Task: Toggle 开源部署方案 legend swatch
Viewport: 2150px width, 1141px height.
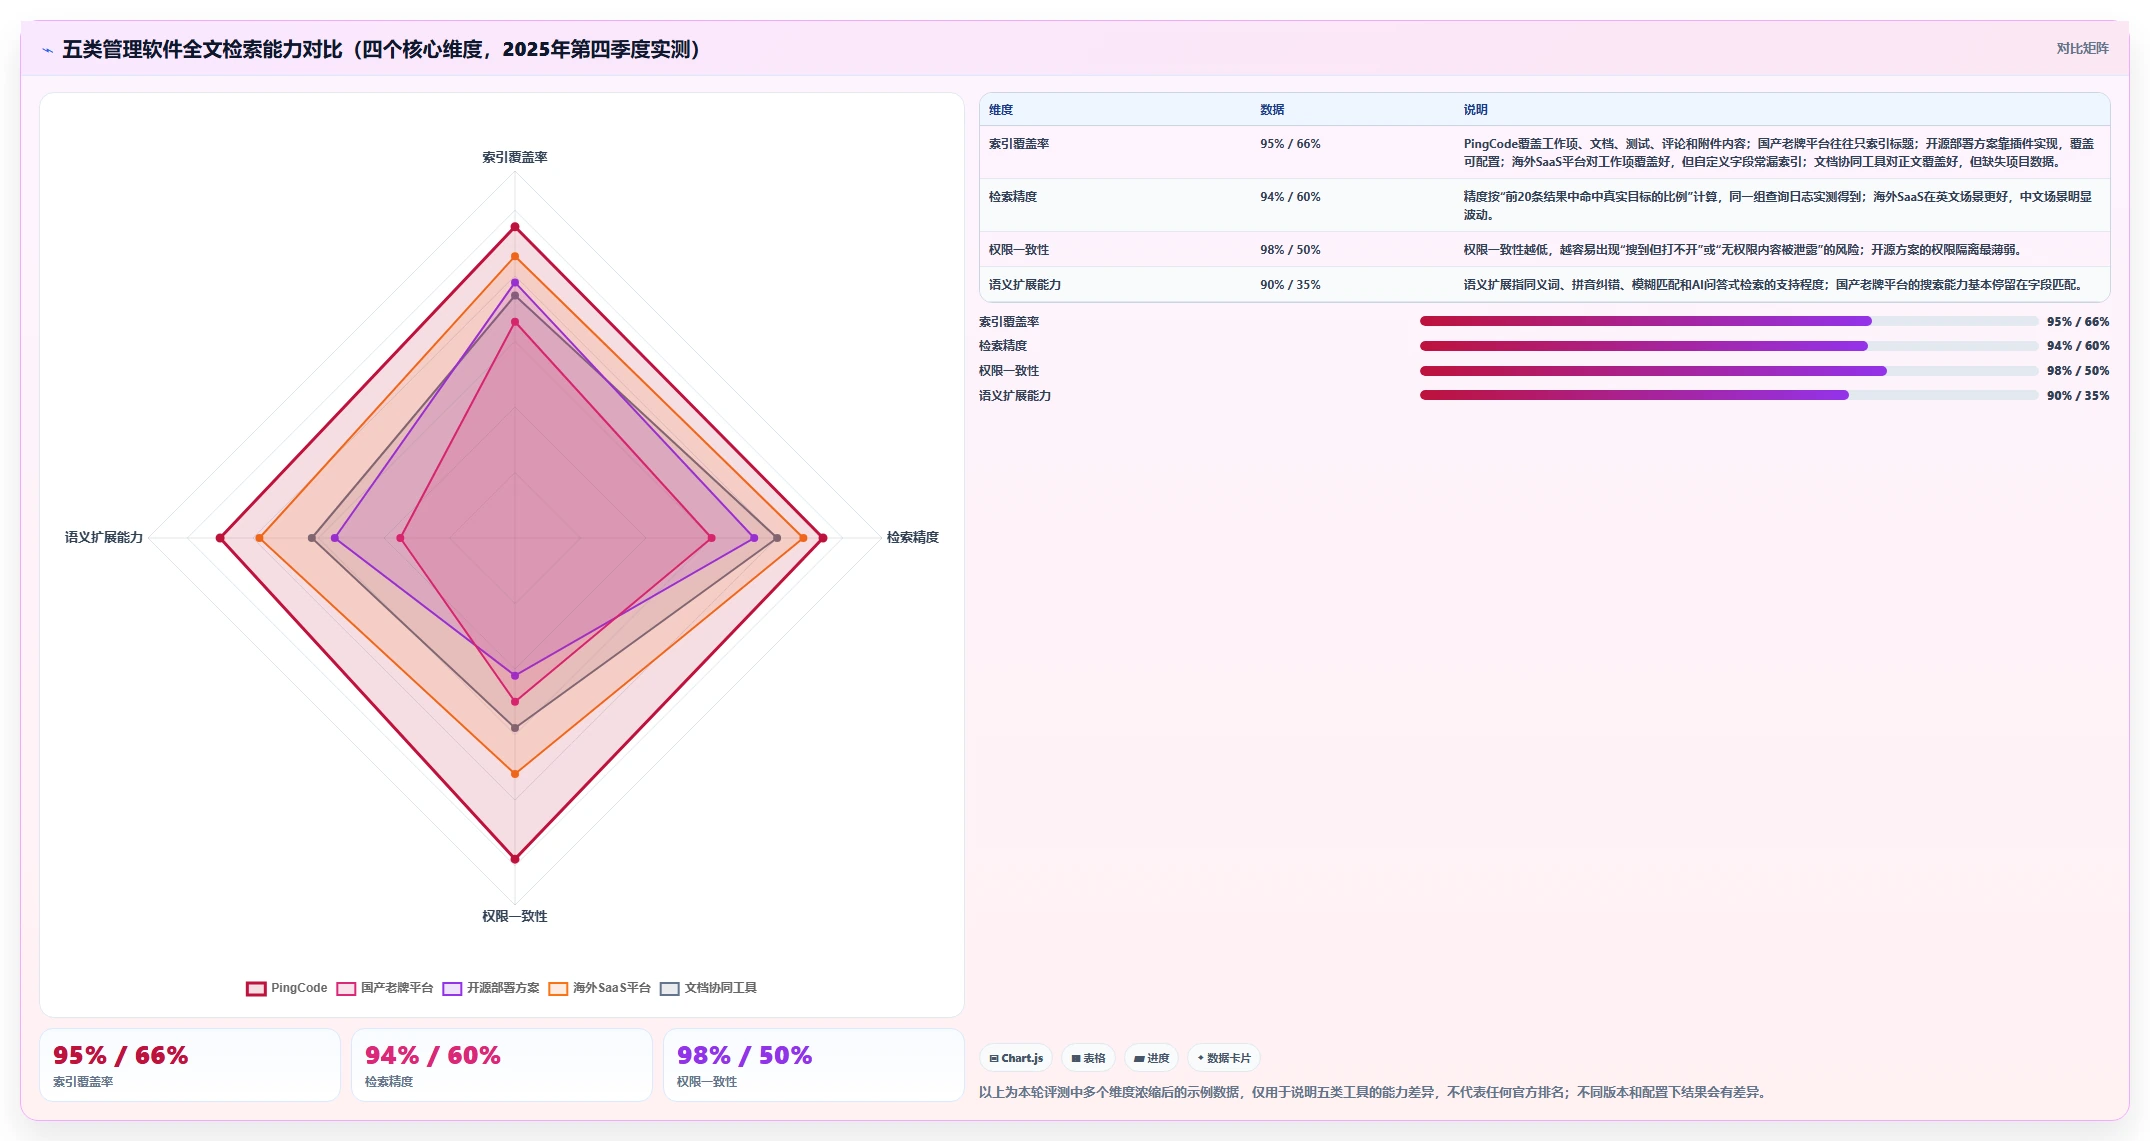Action: [452, 988]
